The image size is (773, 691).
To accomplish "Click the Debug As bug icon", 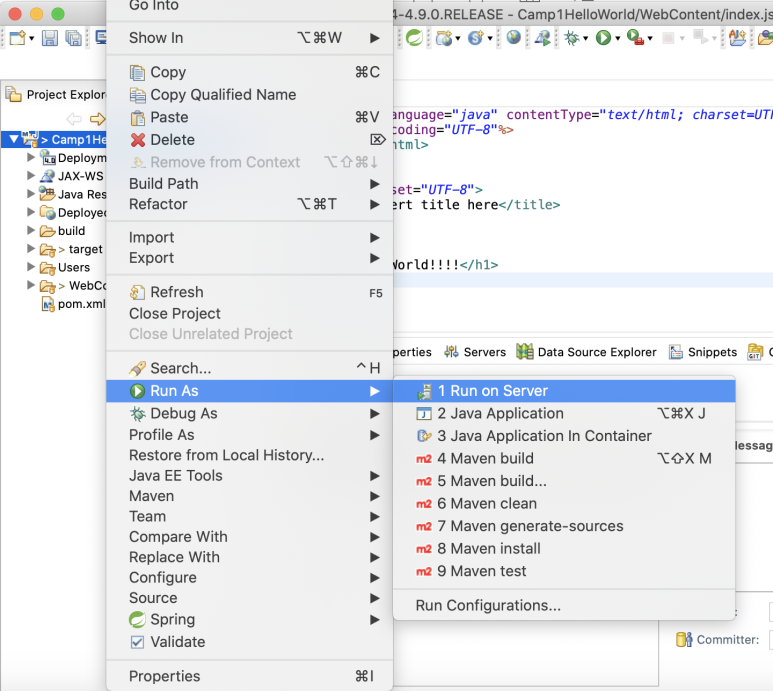I will pyautogui.click(x=138, y=414).
